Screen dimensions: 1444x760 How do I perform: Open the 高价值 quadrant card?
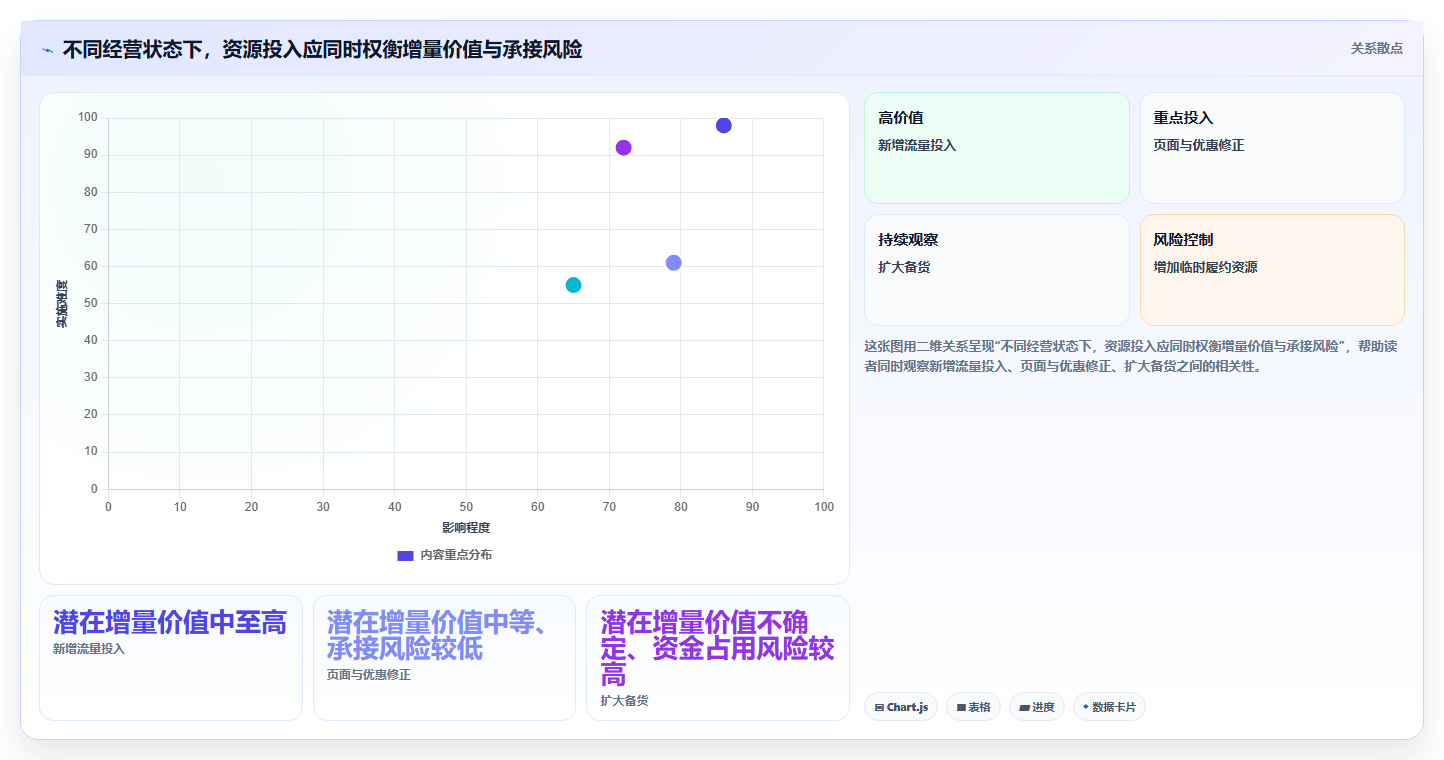coord(997,148)
